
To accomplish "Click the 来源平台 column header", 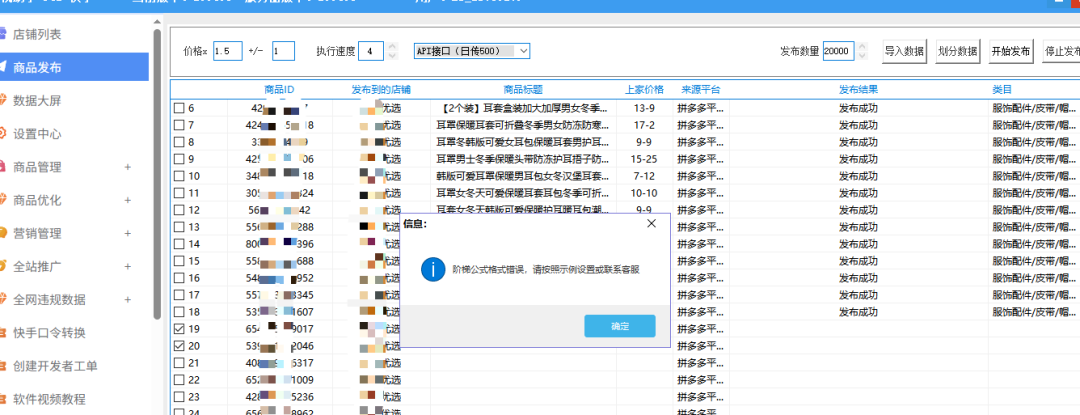I will point(700,89).
